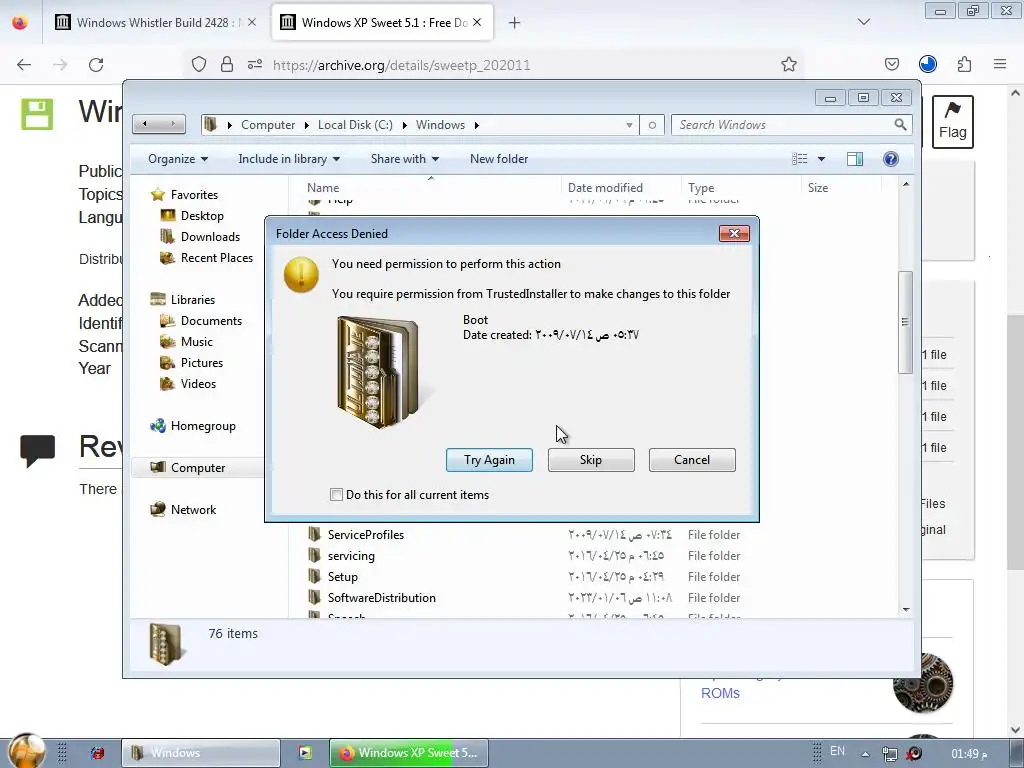Click the Windows Explorer taskbar button
The image size is (1024, 768).
click(x=201, y=753)
